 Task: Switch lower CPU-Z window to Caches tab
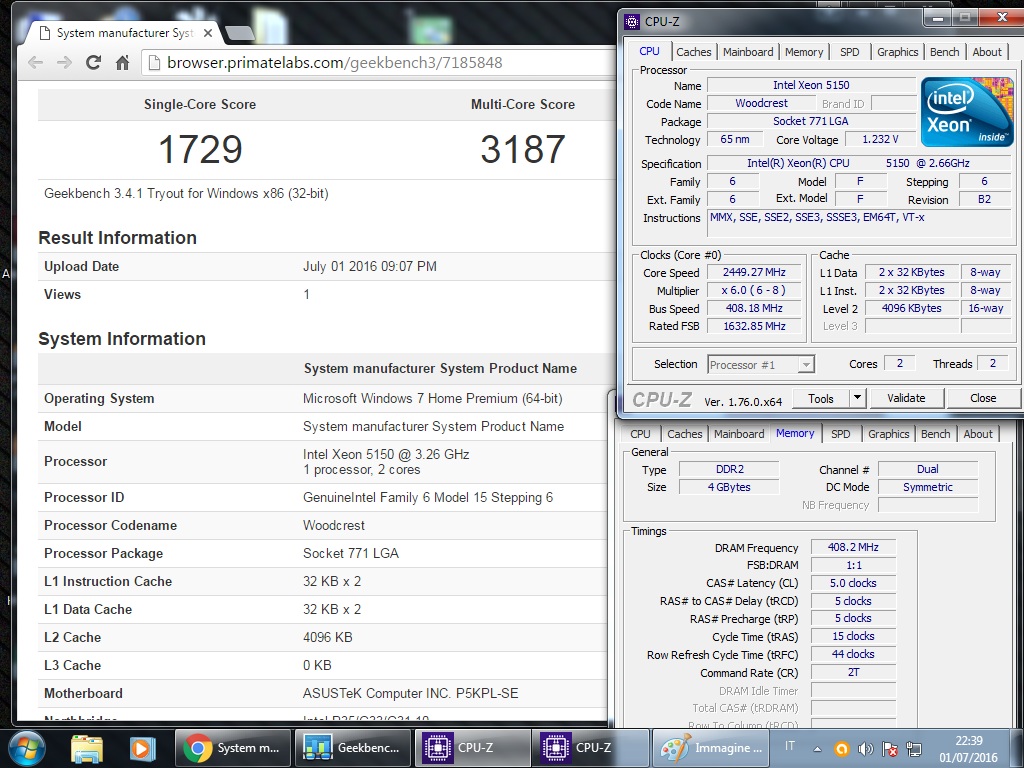(x=684, y=434)
